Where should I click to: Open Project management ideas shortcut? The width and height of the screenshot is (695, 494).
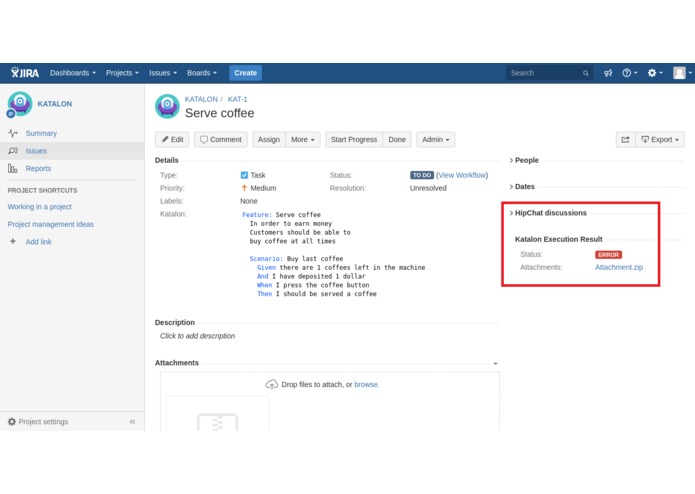pyautogui.click(x=51, y=224)
